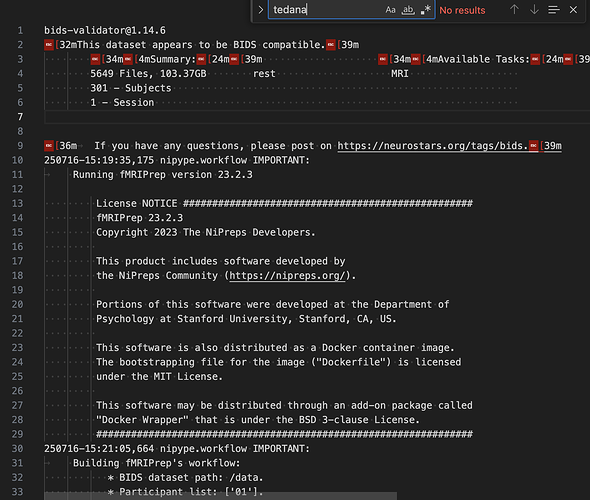Click the 'Running fMRIPrep version 23.2.3' line
The width and height of the screenshot is (590, 500).
(163, 175)
